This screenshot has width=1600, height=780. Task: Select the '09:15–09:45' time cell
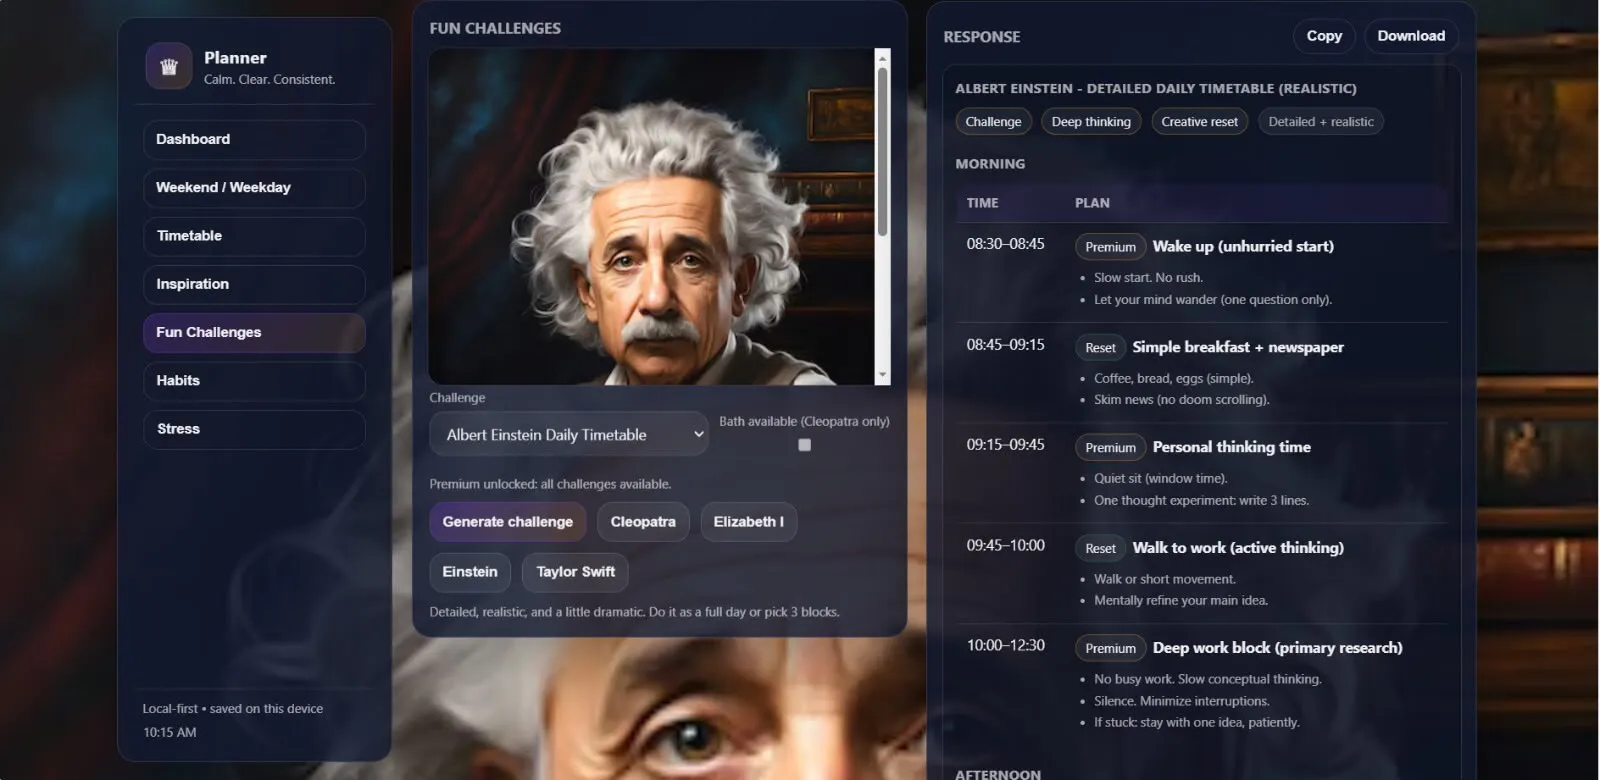[x=1005, y=445]
